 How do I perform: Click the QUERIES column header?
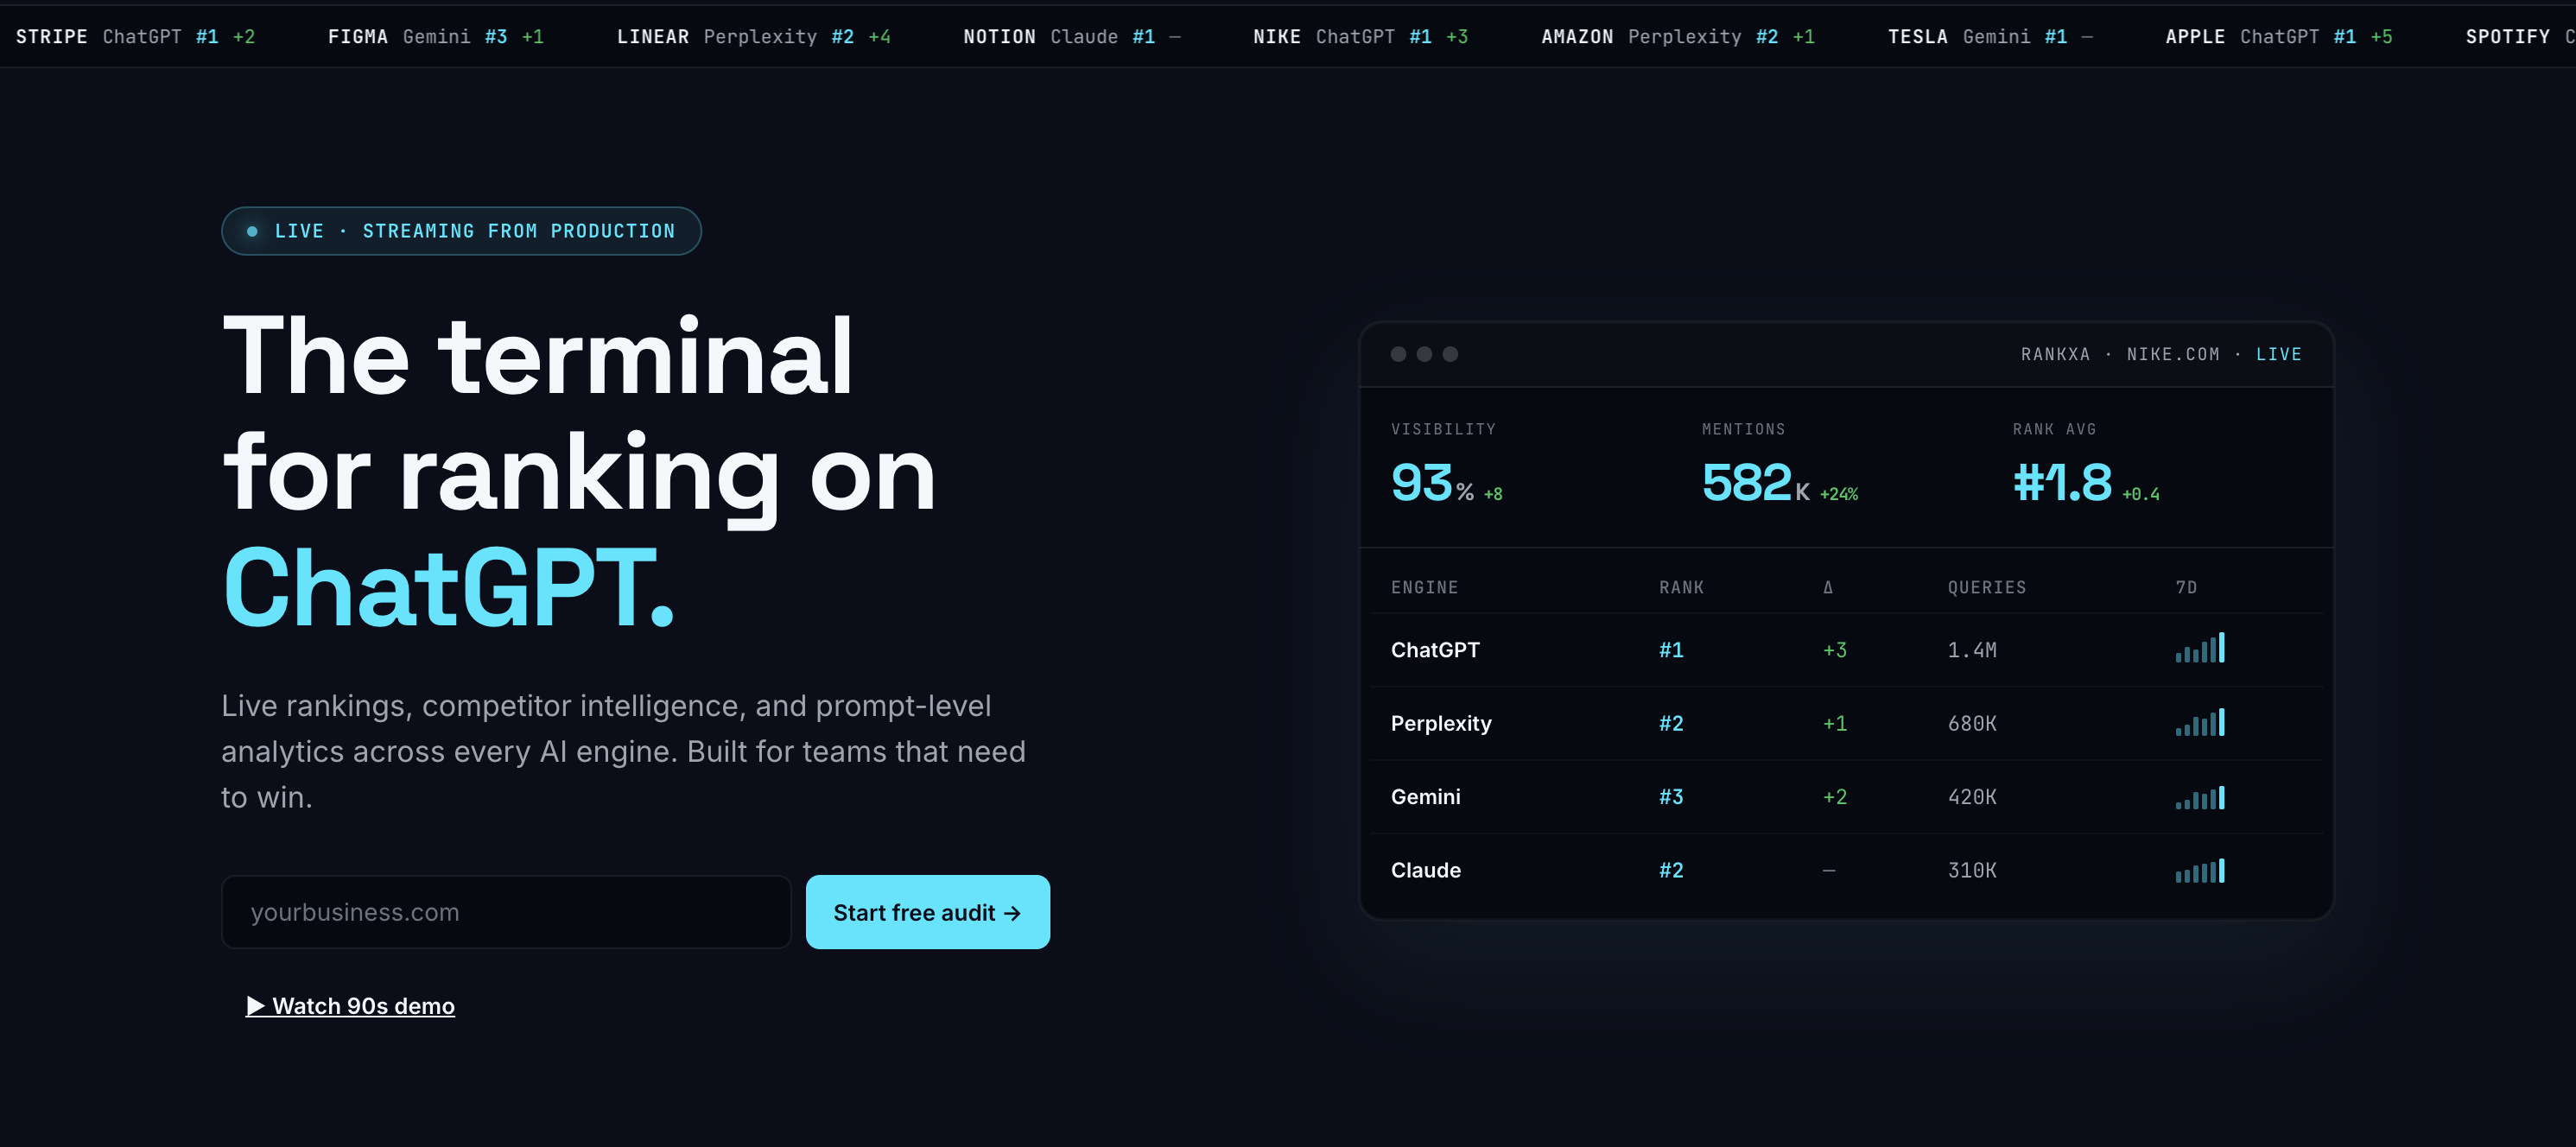point(1987,587)
